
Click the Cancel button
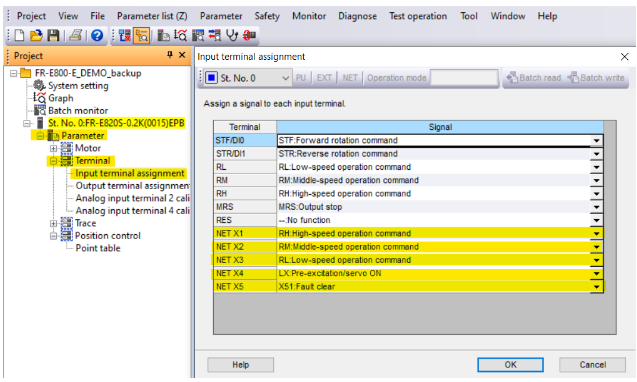pyautogui.click(x=592, y=365)
